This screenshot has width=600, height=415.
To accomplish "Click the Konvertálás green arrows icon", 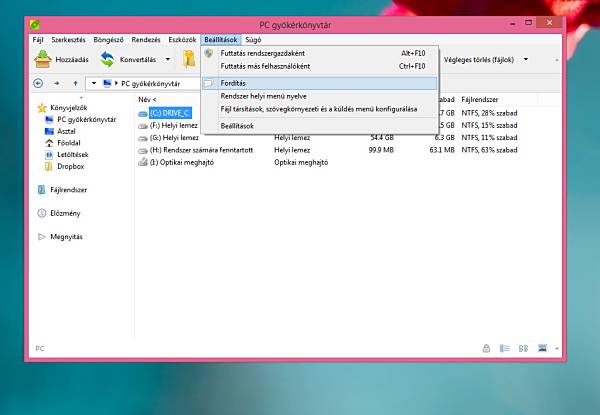I will (107, 60).
